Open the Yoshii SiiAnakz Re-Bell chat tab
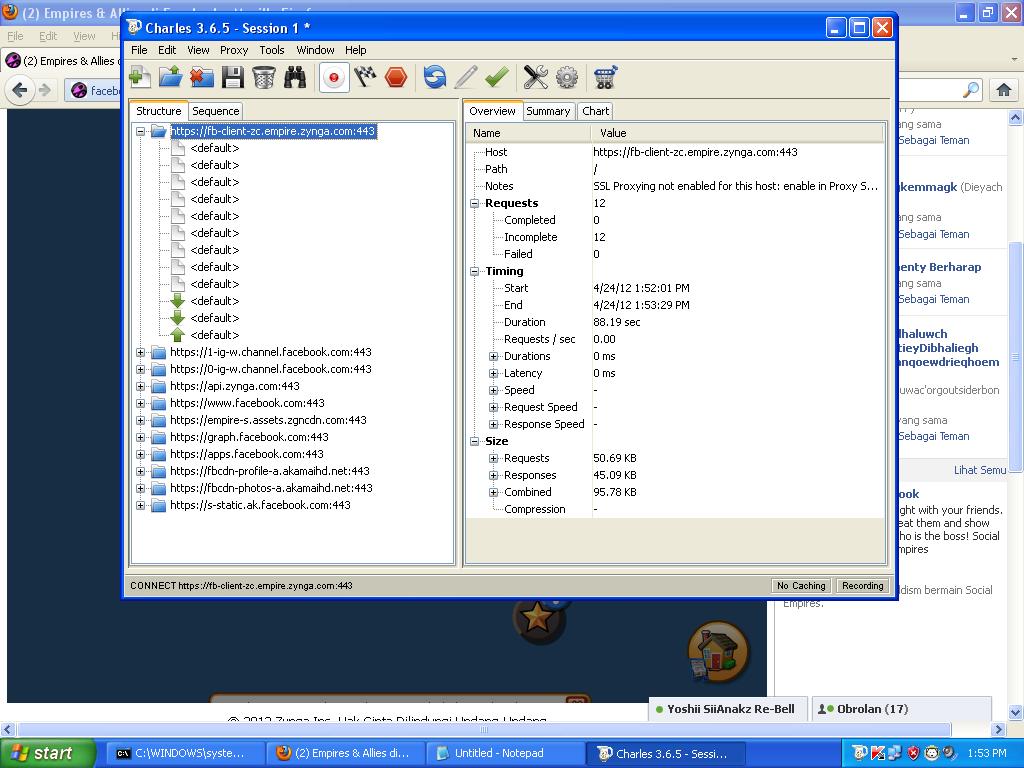Image resolution: width=1024 pixels, height=768 pixels. point(726,709)
